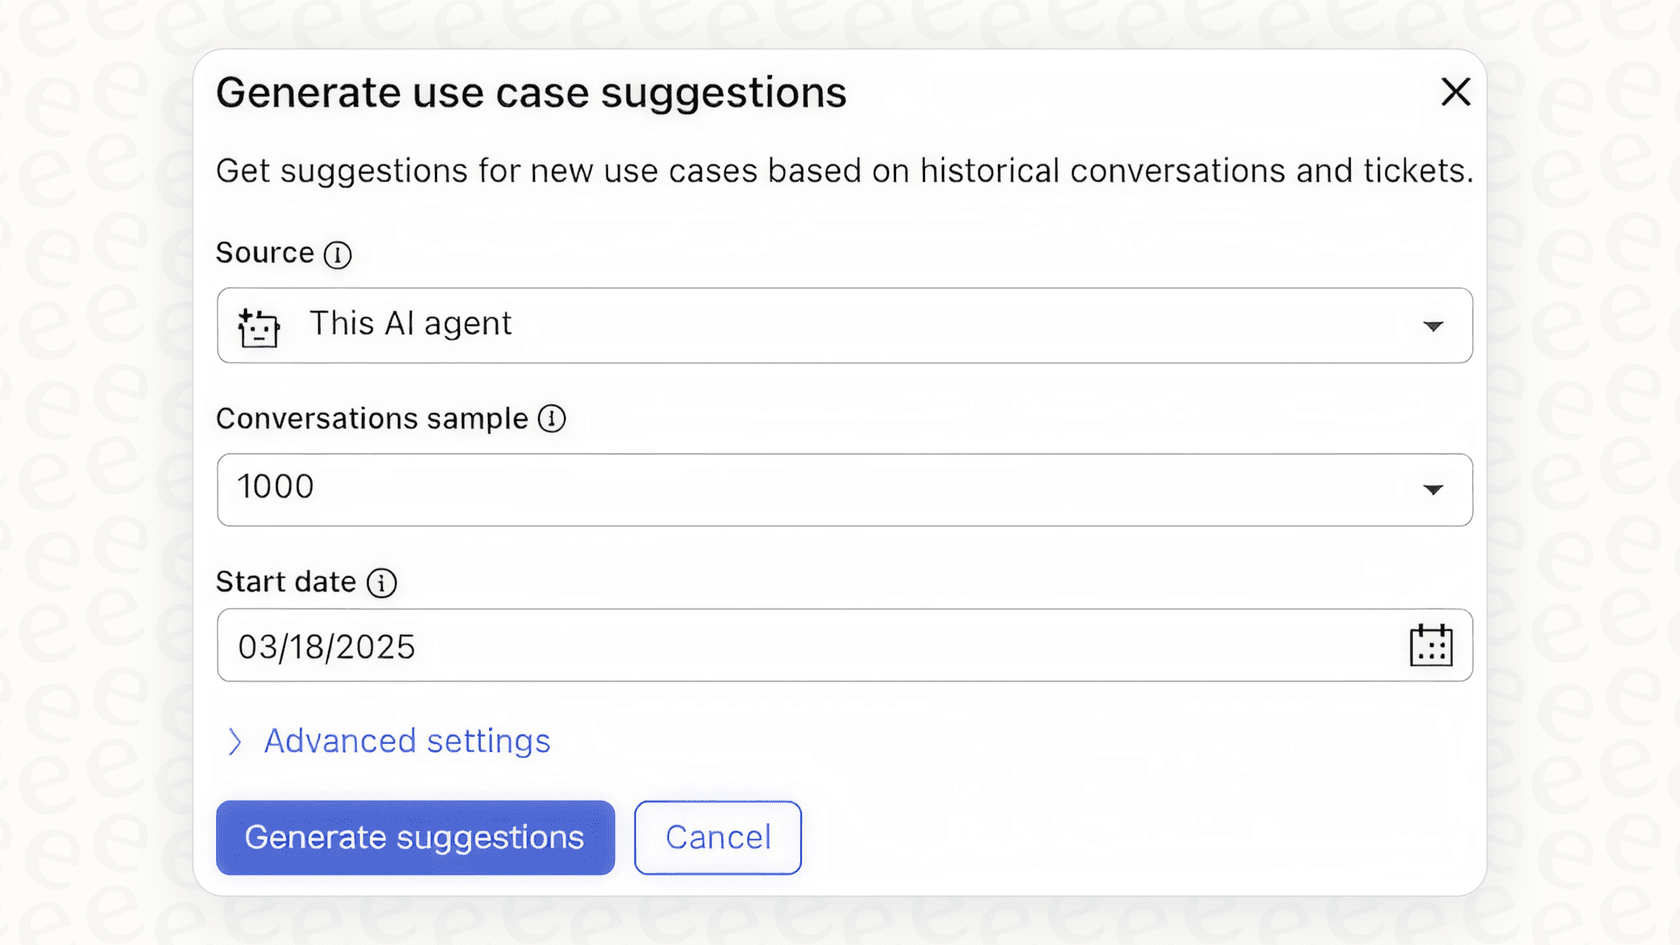Click the Source info icon
This screenshot has height=945, width=1680.
coord(339,254)
